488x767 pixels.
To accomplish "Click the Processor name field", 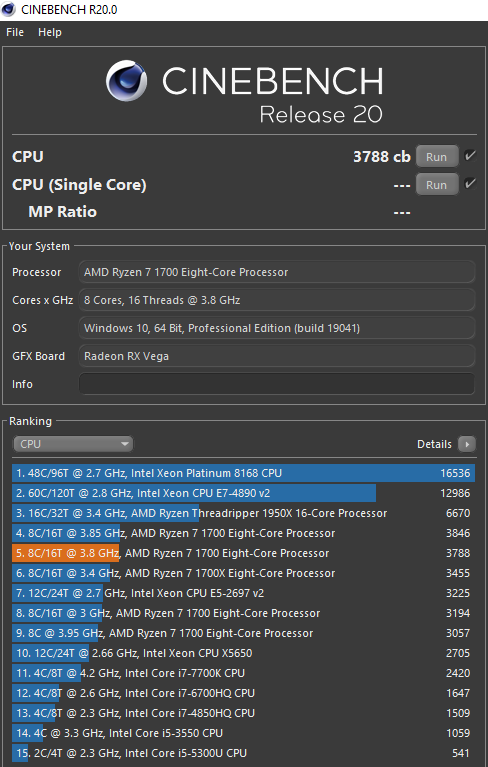I will tap(277, 272).
